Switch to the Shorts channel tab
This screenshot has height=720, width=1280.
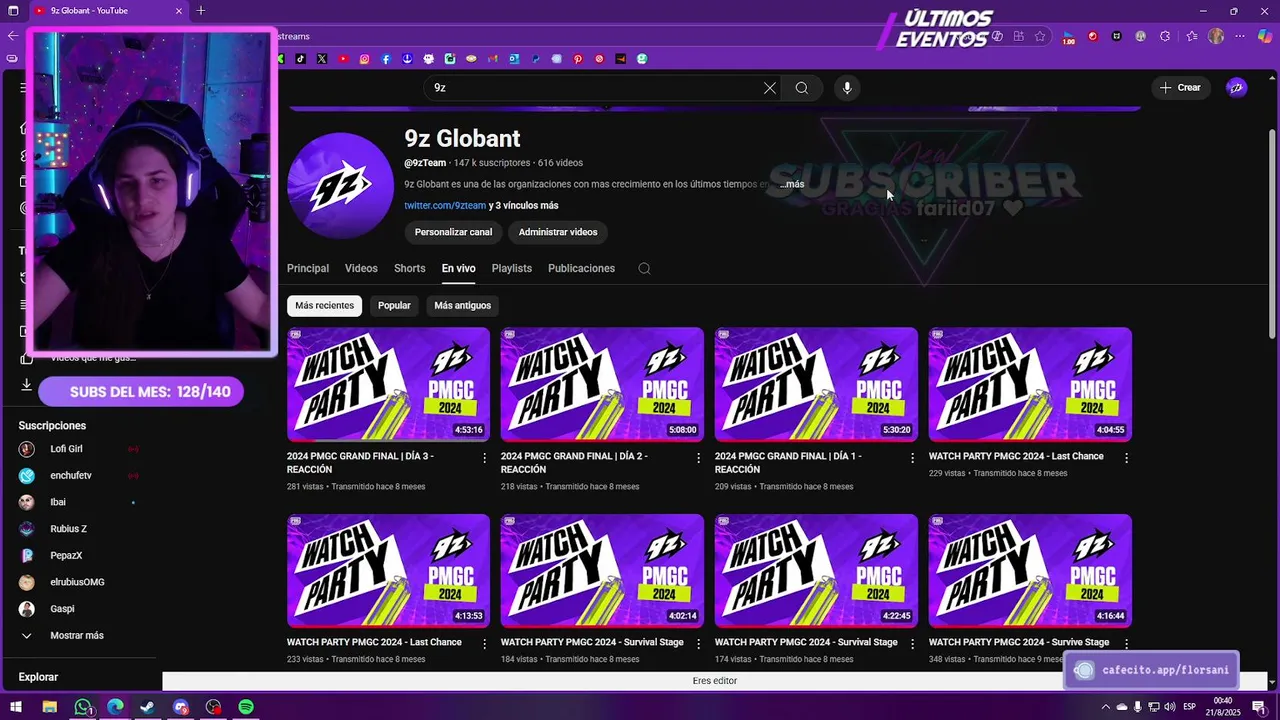[410, 268]
